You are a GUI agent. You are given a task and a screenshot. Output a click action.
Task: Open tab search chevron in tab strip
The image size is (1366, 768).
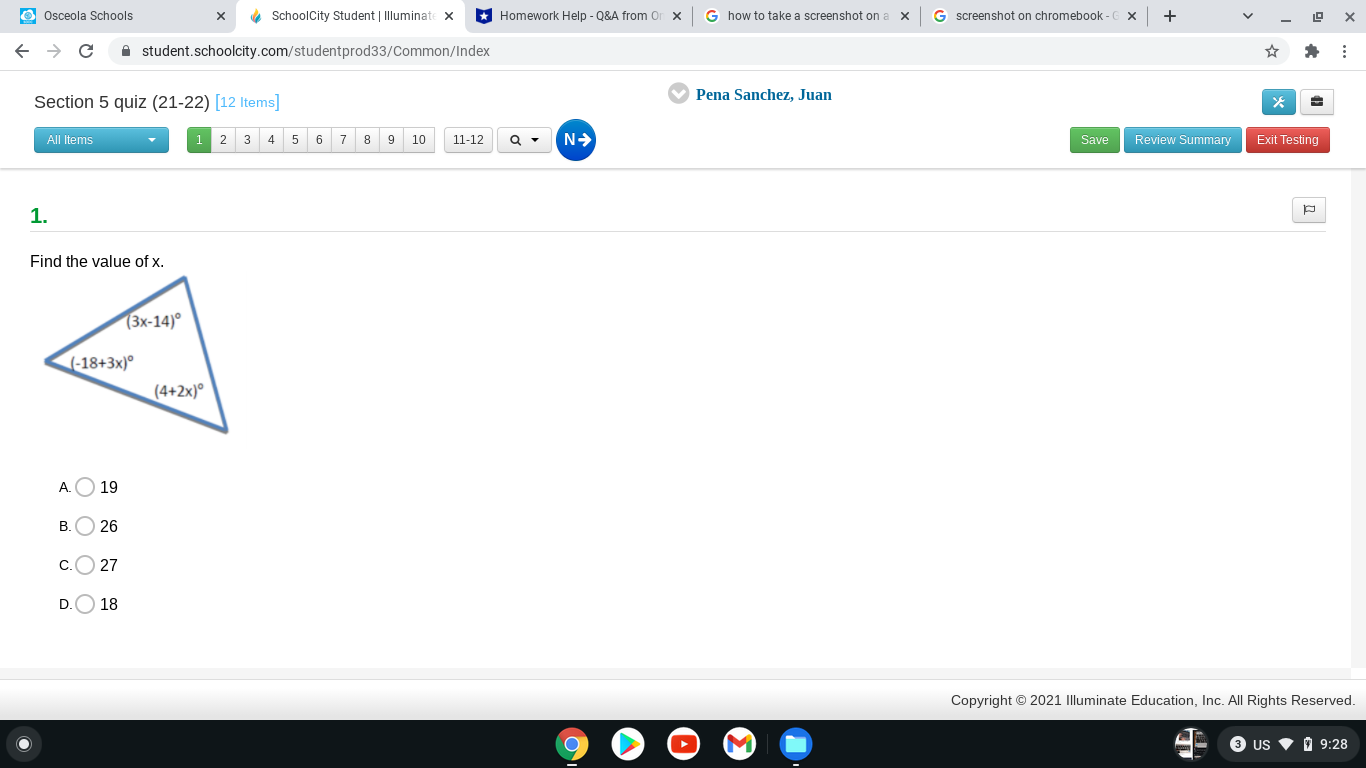pyautogui.click(x=1247, y=16)
